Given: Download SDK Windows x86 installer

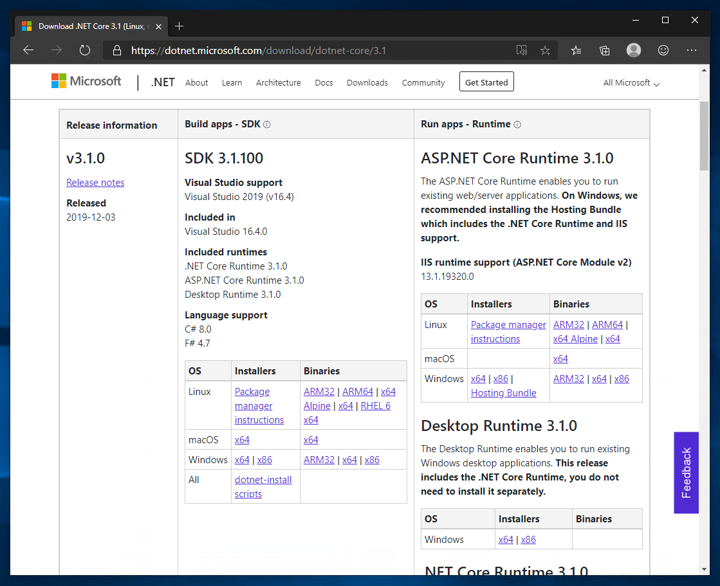Looking at the screenshot, I should [264, 460].
